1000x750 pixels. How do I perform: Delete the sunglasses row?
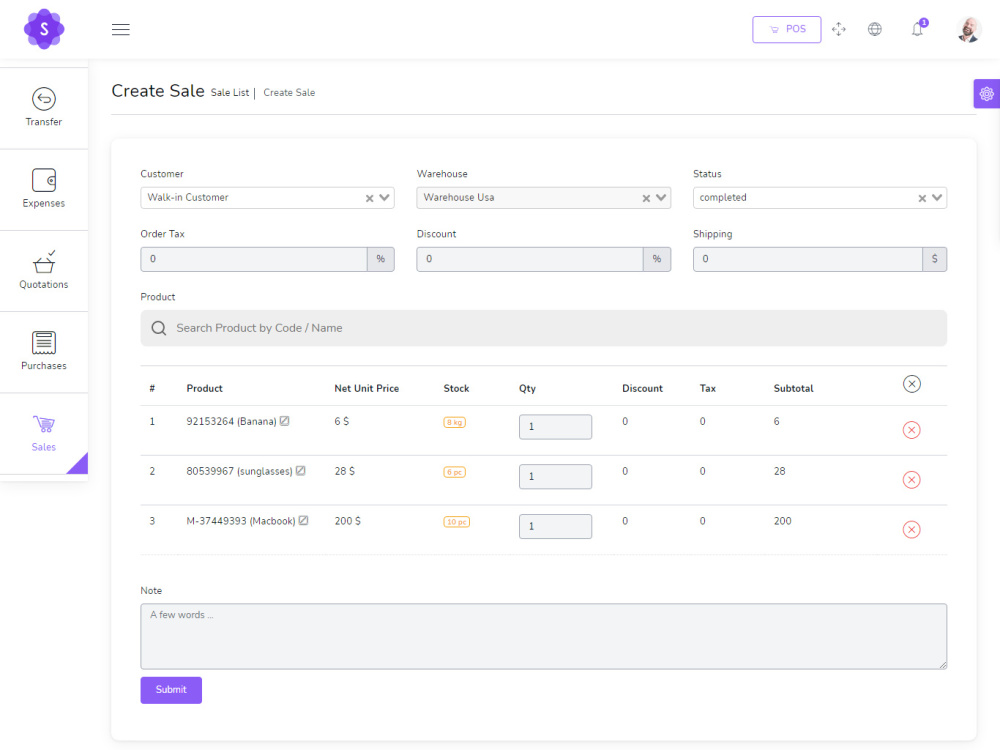coord(912,480)
